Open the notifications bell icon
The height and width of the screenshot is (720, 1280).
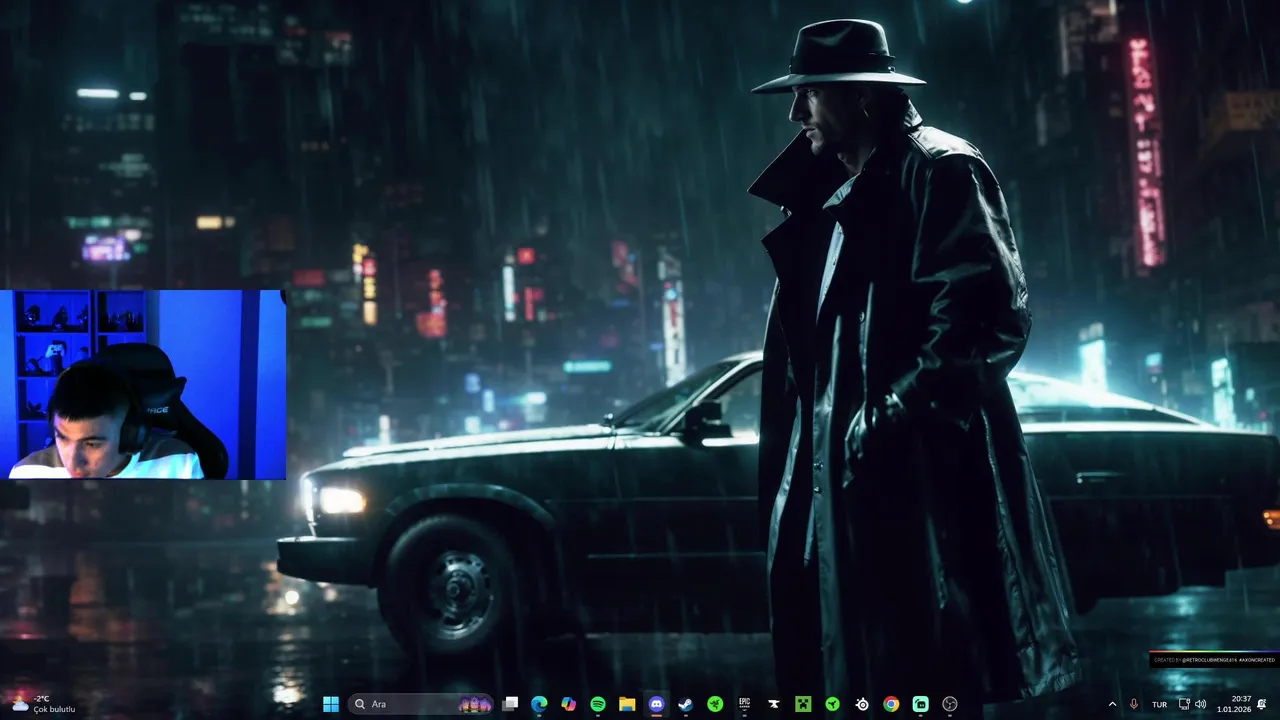[x=1262, y=704]
